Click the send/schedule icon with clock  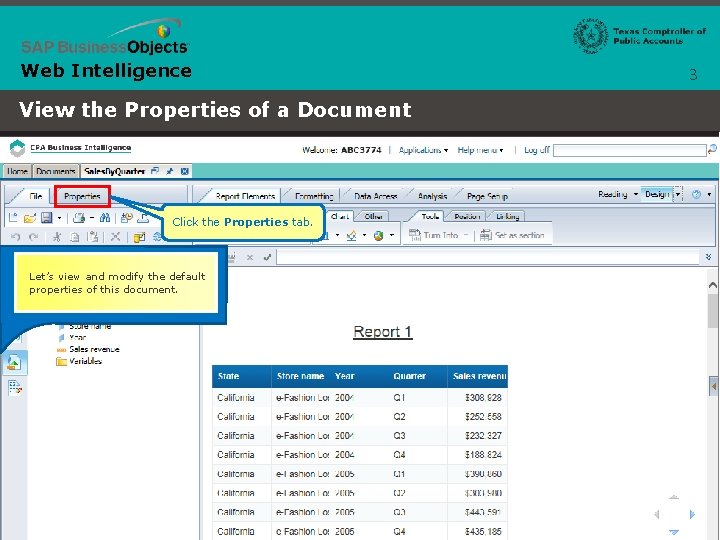(x=127, y=218)
